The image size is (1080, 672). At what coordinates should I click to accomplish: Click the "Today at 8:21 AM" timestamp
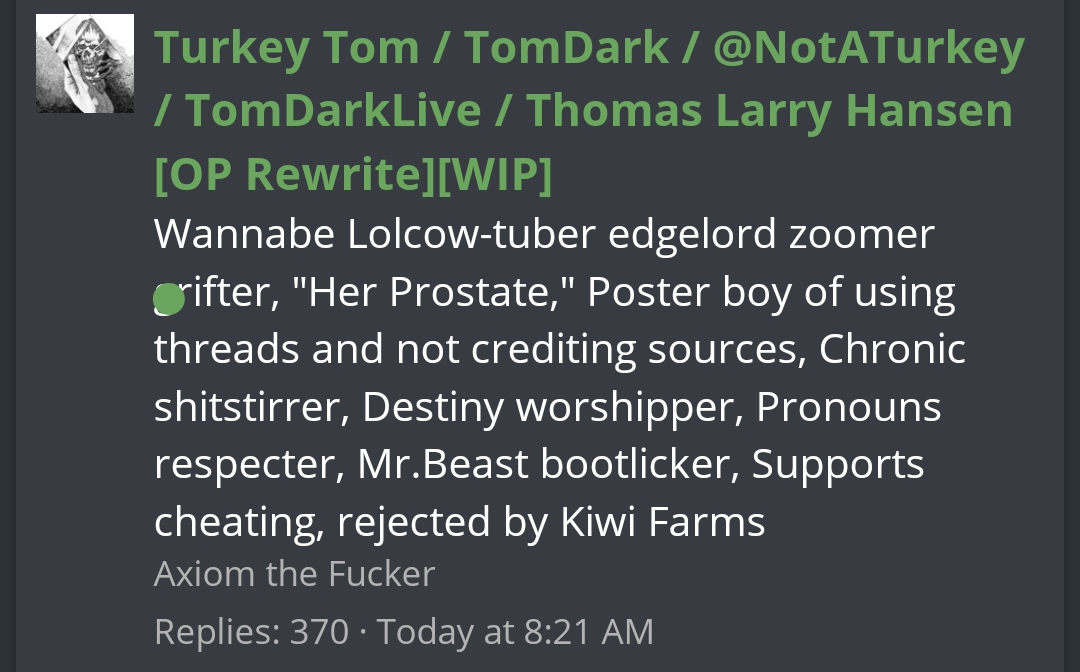(515, 632)
